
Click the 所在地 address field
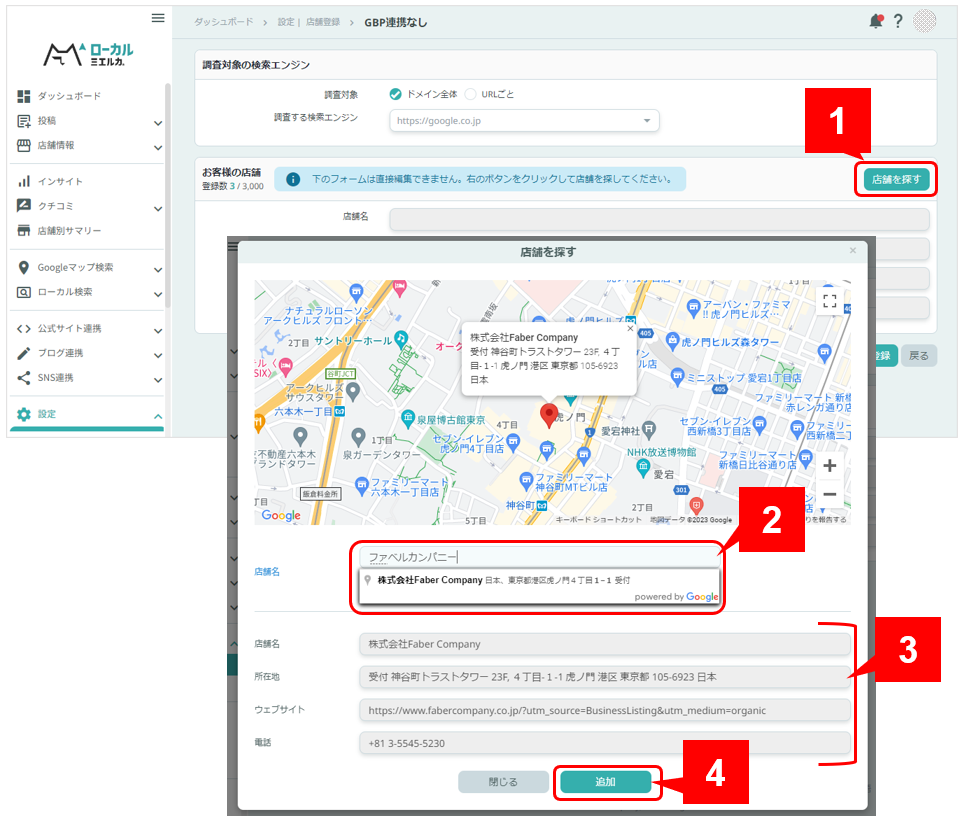click(604, 677)
